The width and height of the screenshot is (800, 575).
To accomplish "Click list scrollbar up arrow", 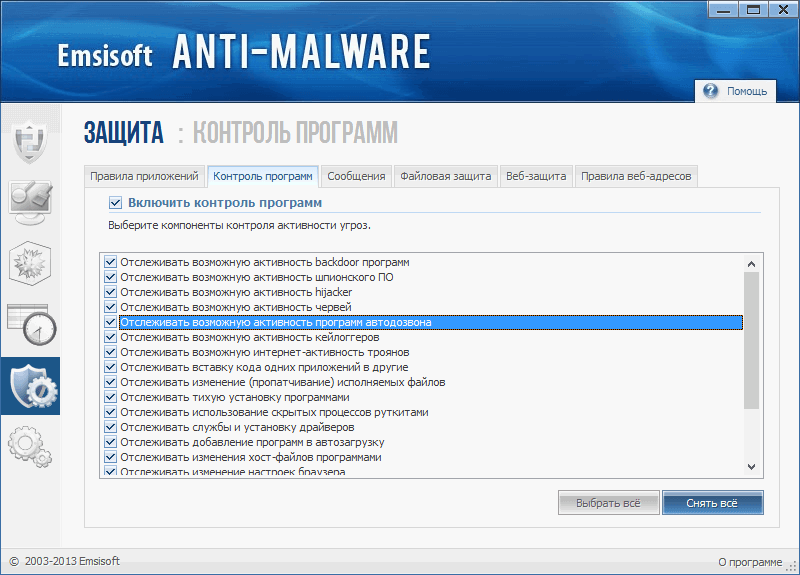I will coord(751,264).
